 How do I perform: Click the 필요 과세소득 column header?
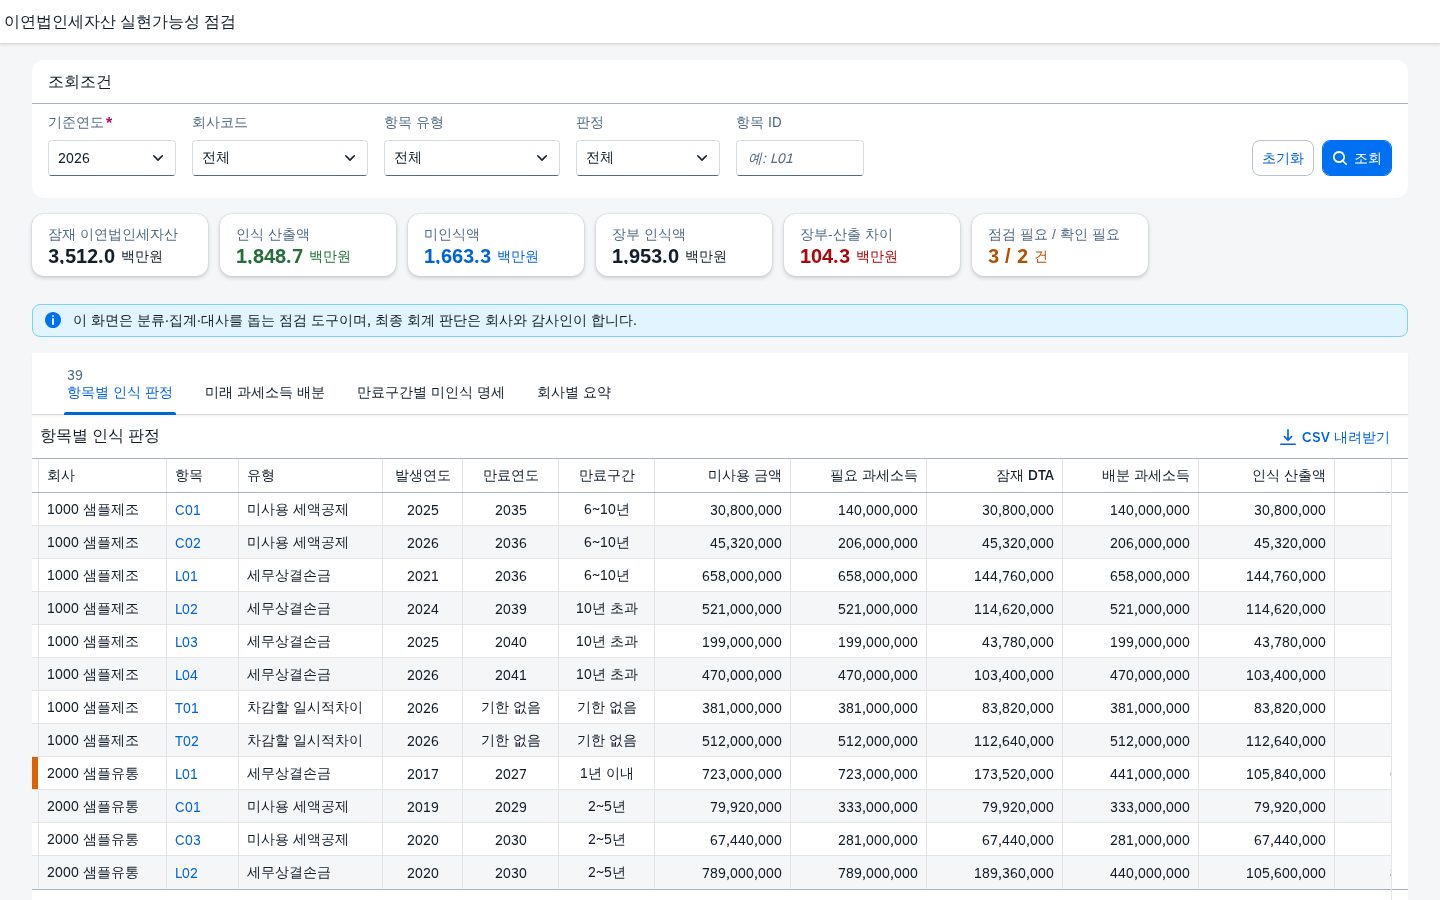click(x=859, y=476)
